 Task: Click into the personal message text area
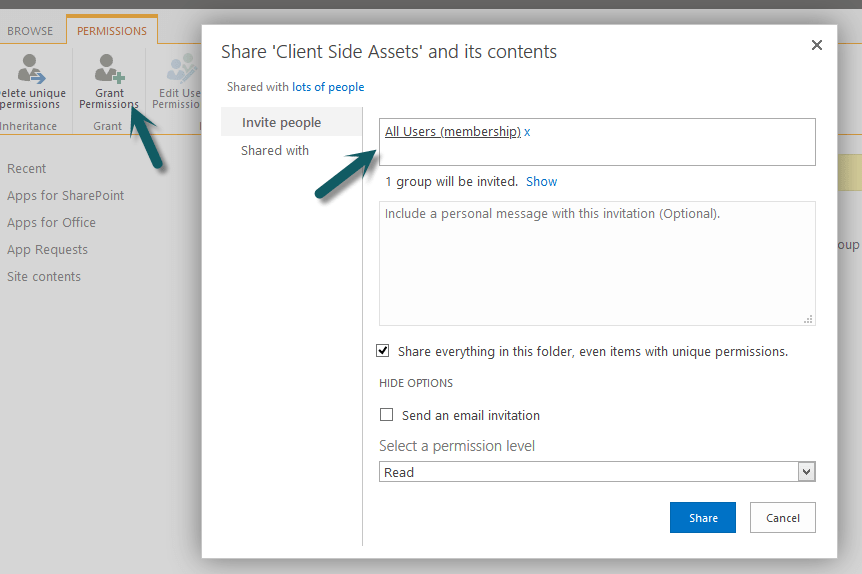(x=597, y=263)
